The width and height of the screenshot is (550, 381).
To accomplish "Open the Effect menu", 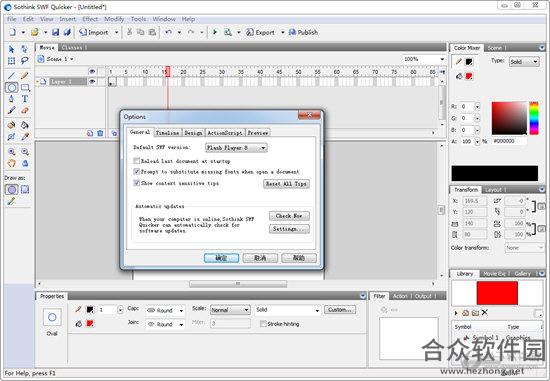I will (x=90, y=19).
